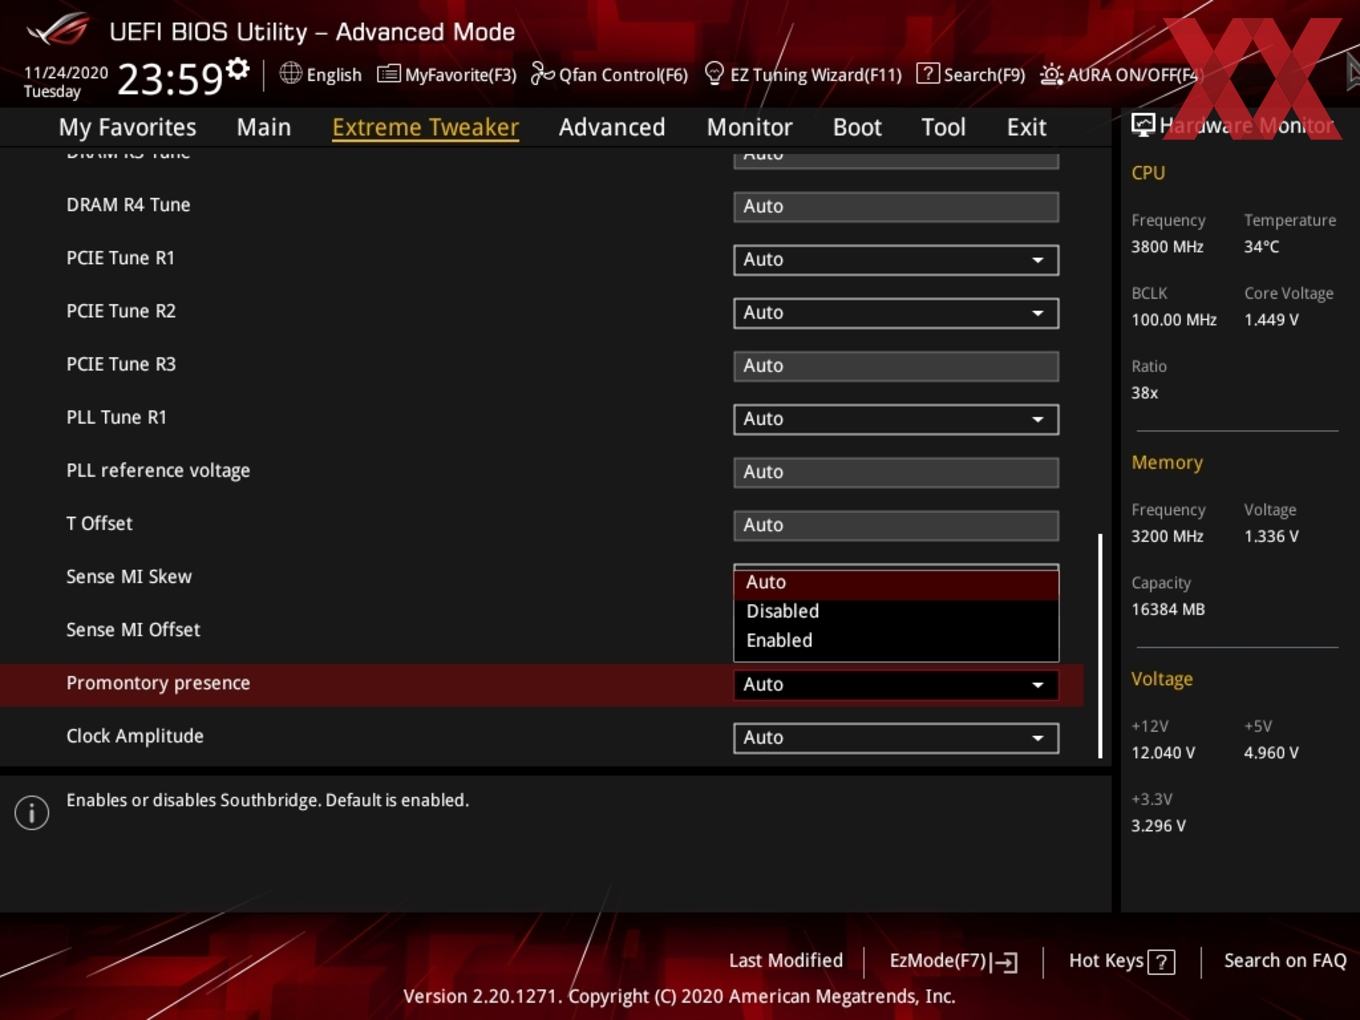Launch EZ Tuning Wizard(F11) bulb icon
Viewport: 1360px width, 1020px height.
pyautogui.click(x=714, y=73)
